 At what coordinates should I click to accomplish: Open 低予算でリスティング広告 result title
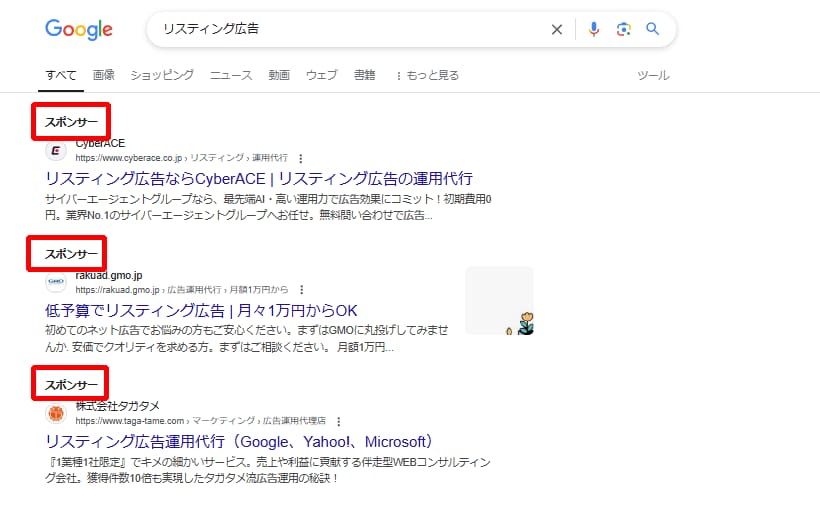(201, 311)
